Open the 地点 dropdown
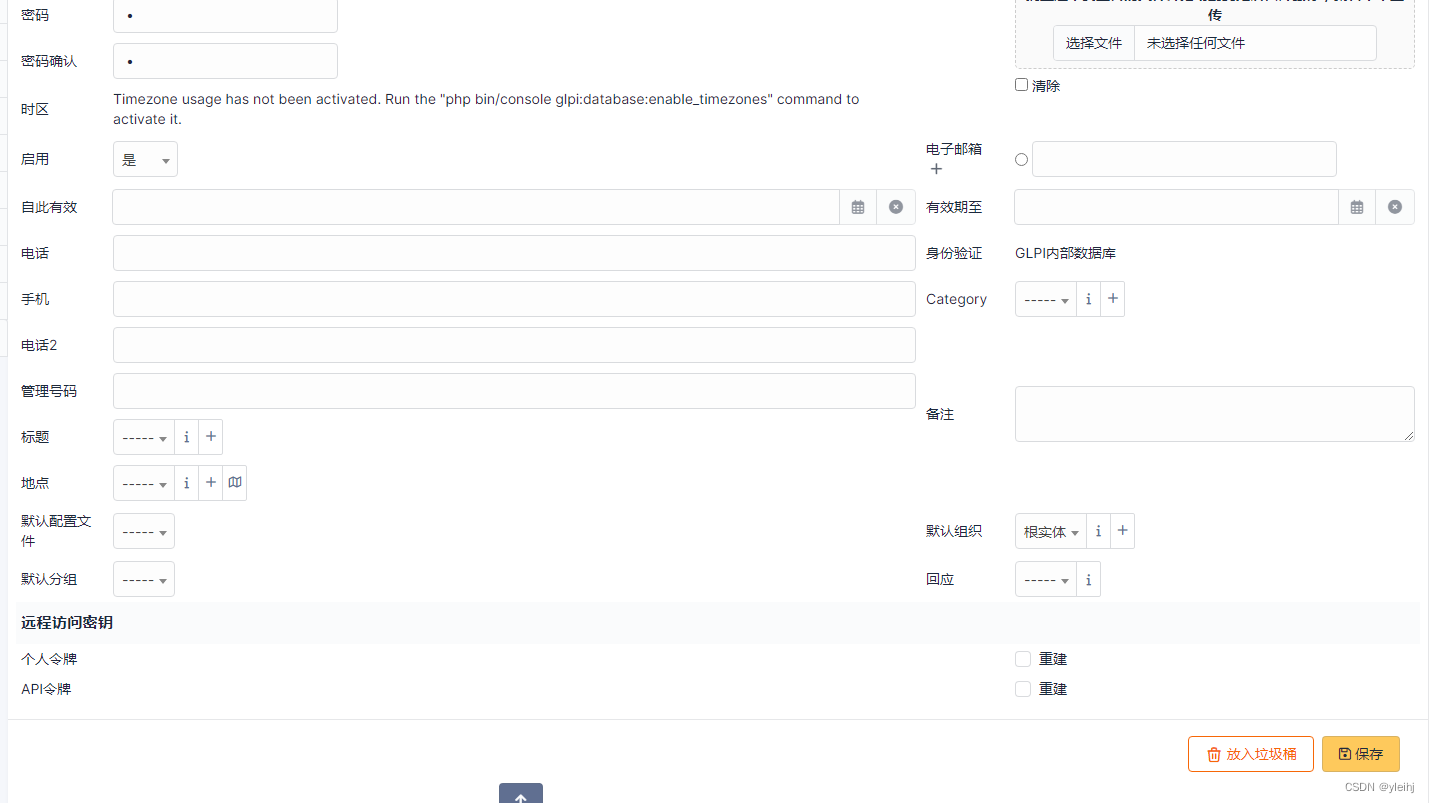Screen dimensions: 1429x803 point(144,483)
